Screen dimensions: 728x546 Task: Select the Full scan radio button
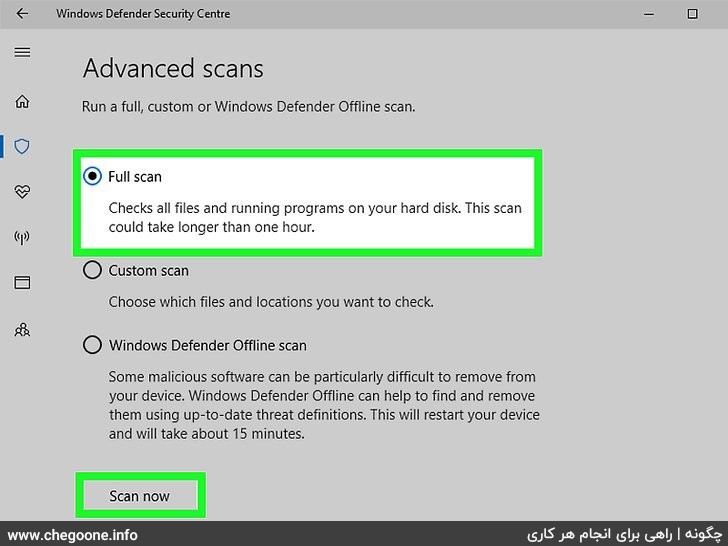92,176
